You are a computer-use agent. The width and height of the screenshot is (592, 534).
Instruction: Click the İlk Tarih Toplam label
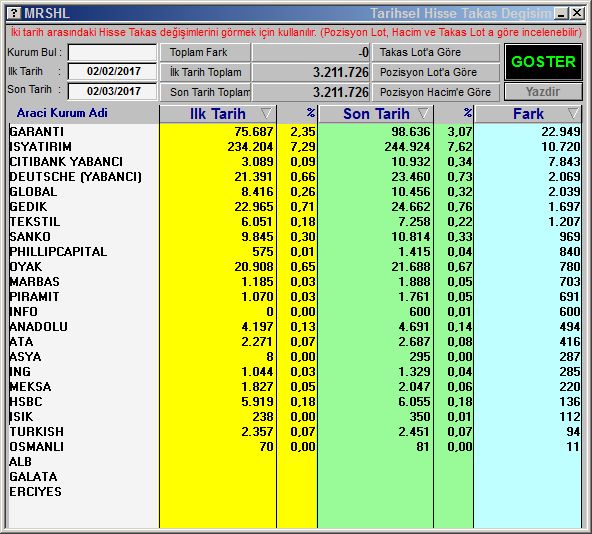[205, 72]
